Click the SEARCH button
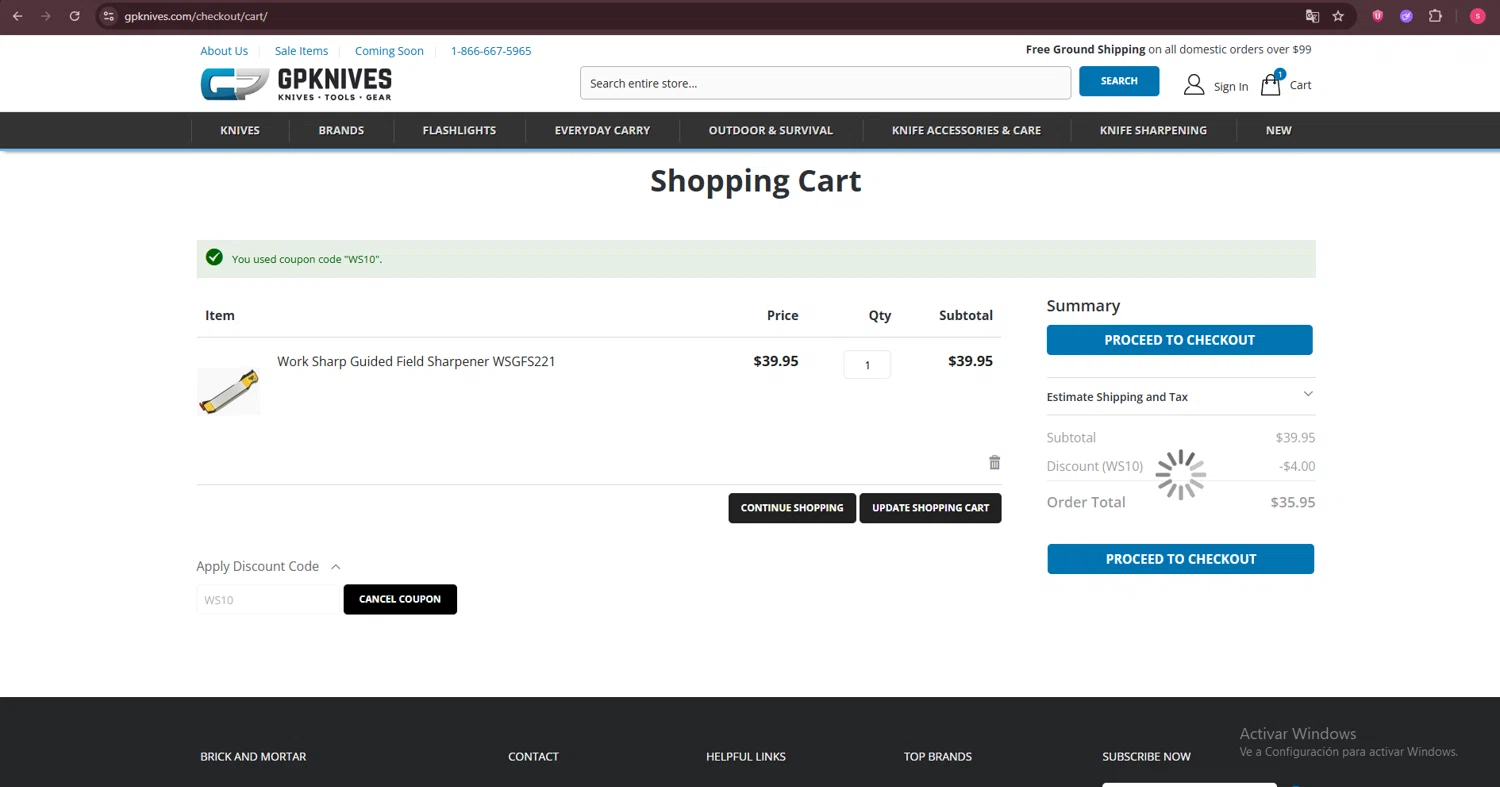This screenshot has width=1500, height=787. coord(1119,81)
